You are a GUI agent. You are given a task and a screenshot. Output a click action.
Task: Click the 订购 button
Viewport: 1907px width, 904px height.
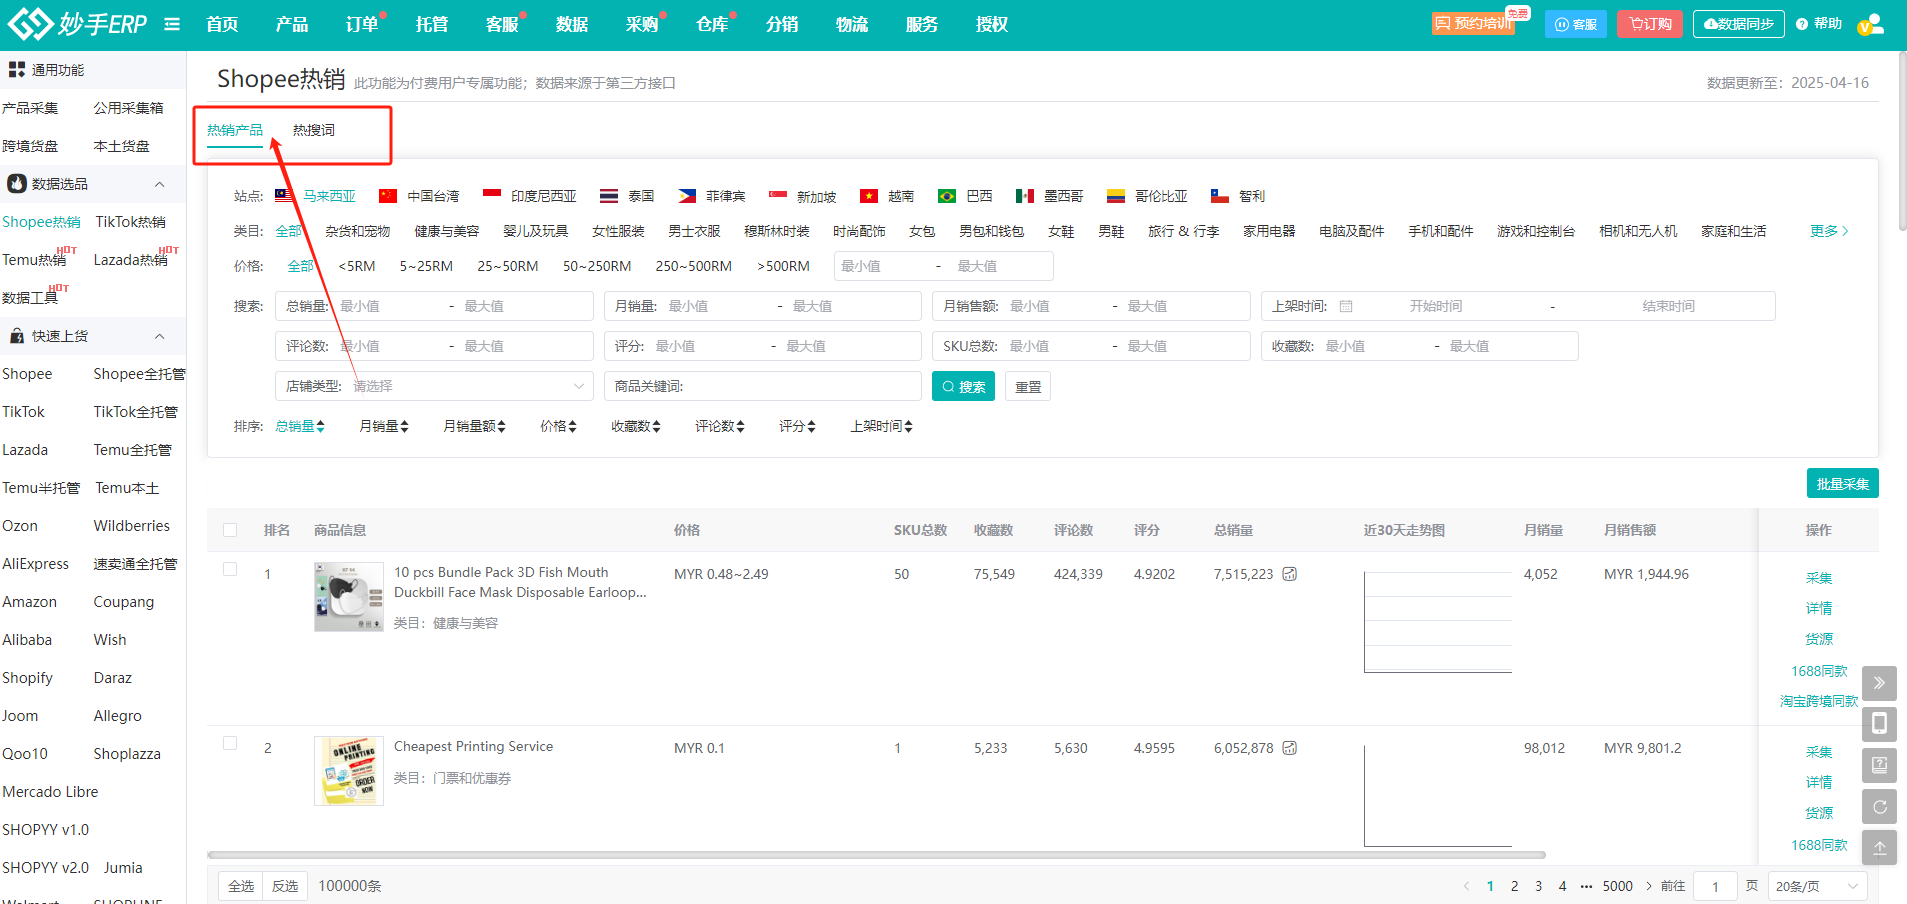(1650, 24)
